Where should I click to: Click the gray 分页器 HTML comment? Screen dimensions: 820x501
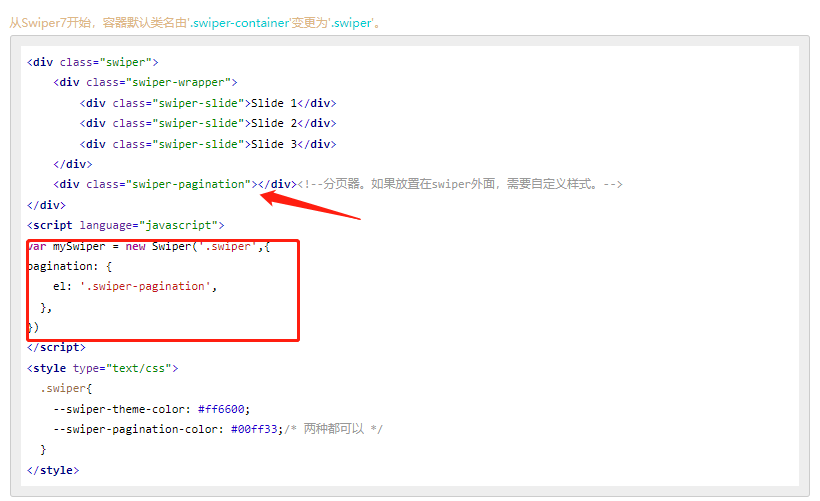coord(460,184)
